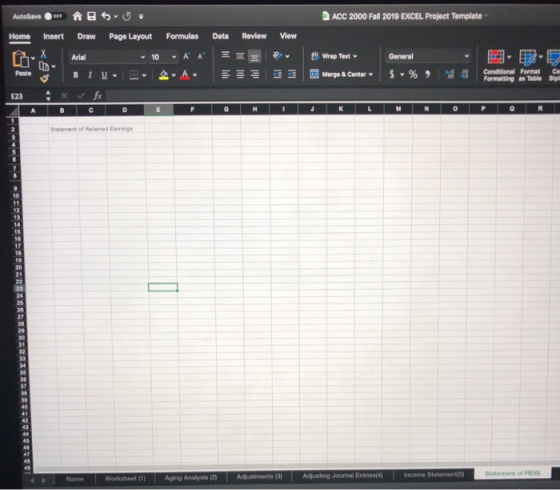Open the Merge & Center dropdown arrow
The image size is (560, 490).
[x=371, y=74]
